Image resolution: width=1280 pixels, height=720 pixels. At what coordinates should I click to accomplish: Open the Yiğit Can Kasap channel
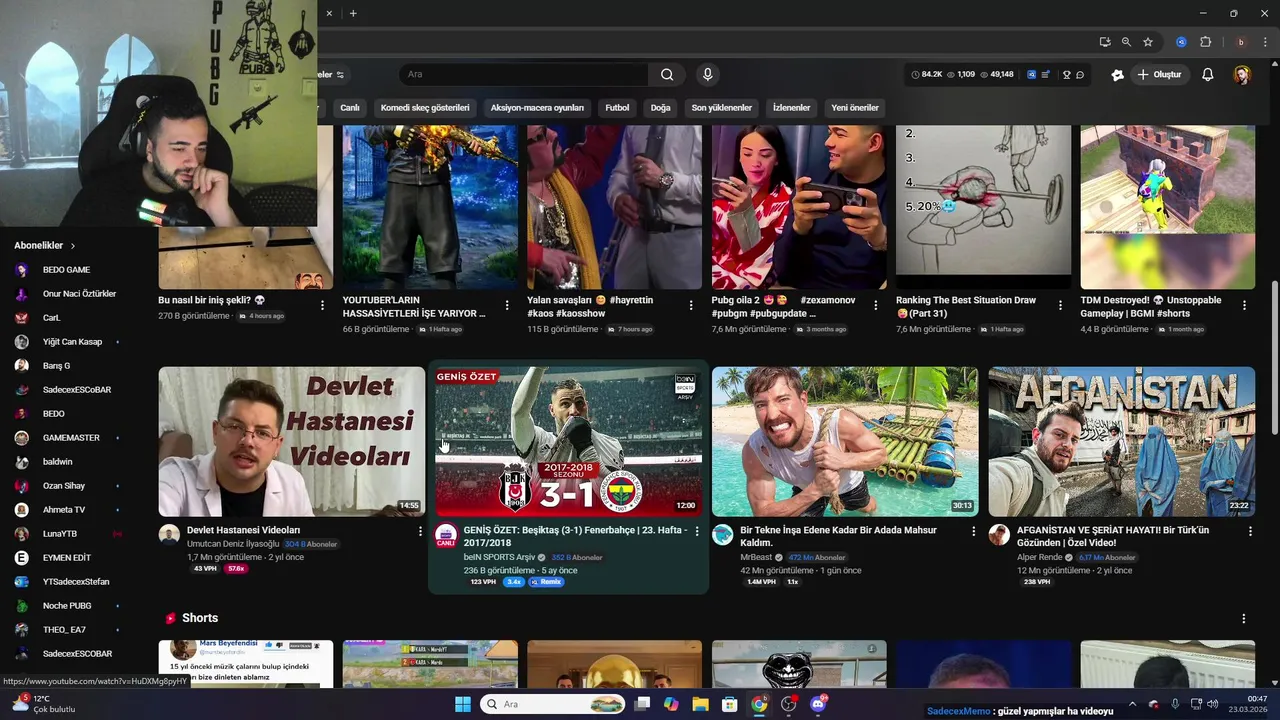pos(72,342)
